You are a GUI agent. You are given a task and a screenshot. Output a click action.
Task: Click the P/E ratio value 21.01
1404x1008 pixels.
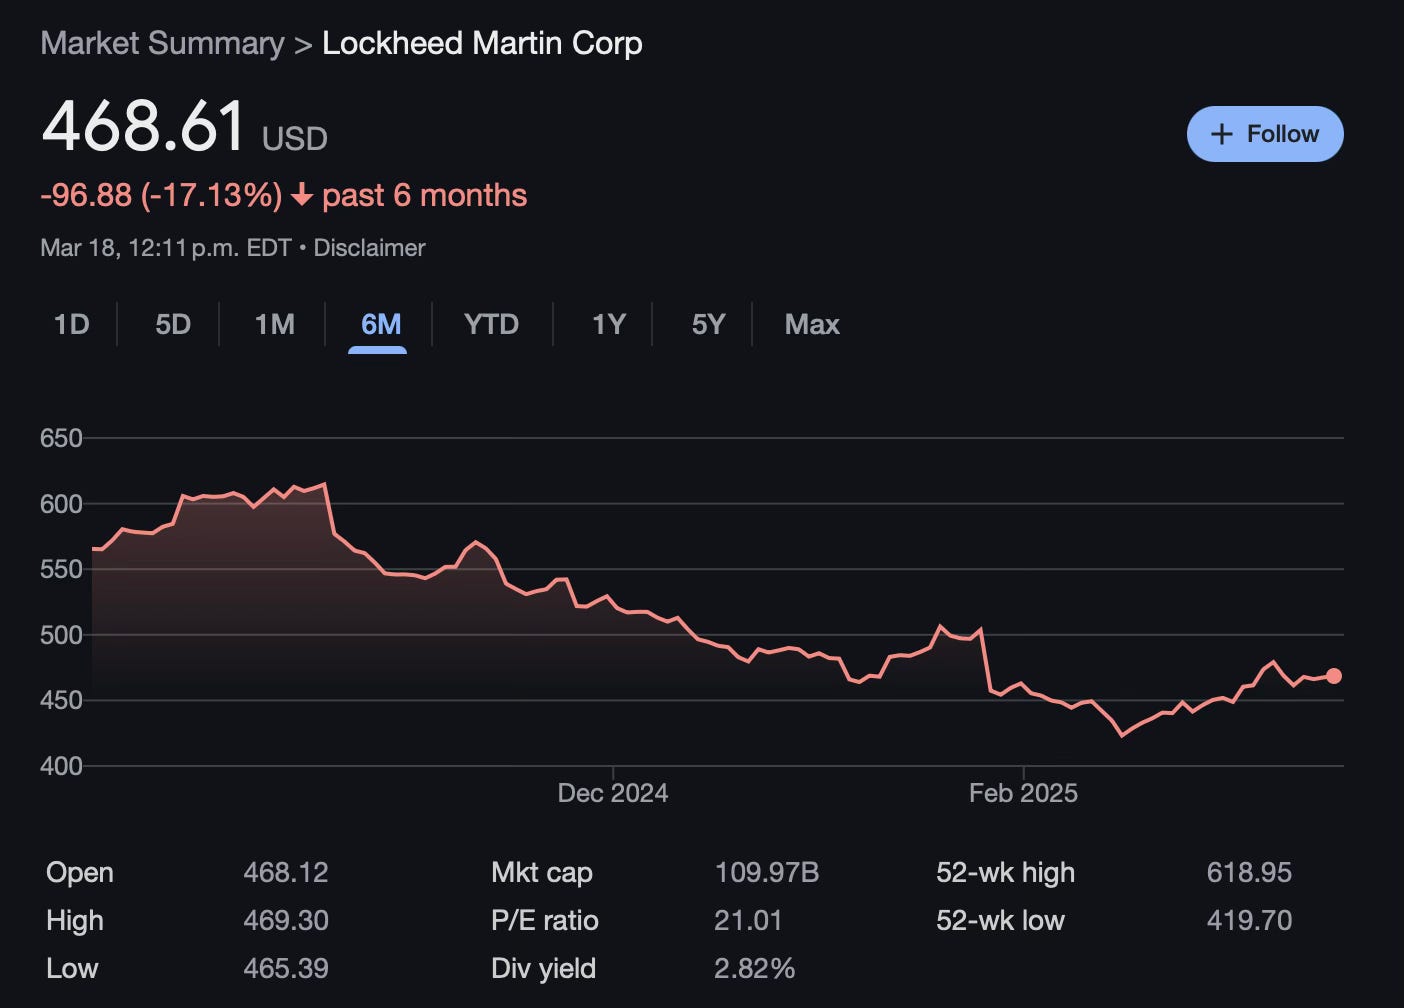click(x=748, y=920)
